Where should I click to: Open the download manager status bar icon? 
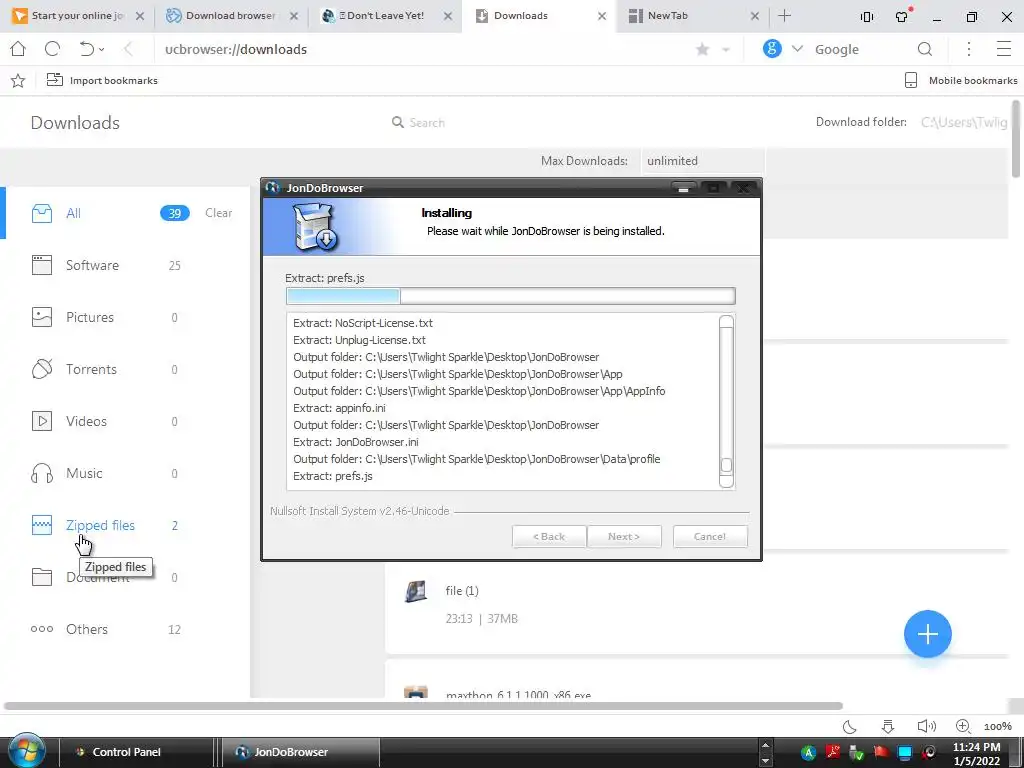(x=888, y=726)
